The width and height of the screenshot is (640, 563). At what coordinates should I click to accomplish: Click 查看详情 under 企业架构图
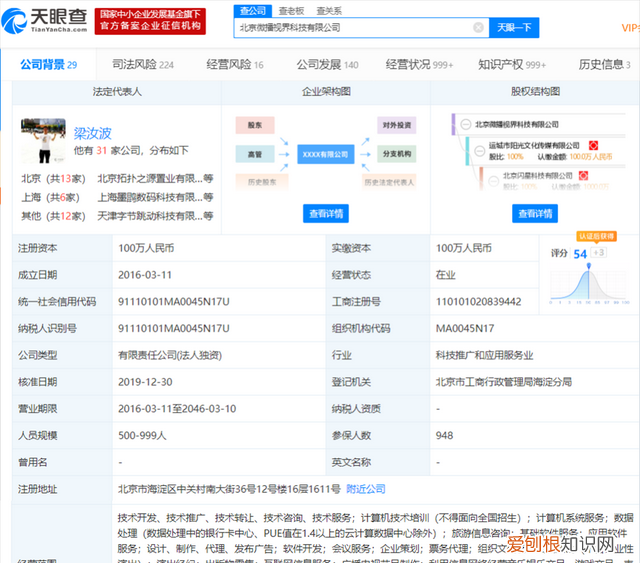[x=326, y=214]
